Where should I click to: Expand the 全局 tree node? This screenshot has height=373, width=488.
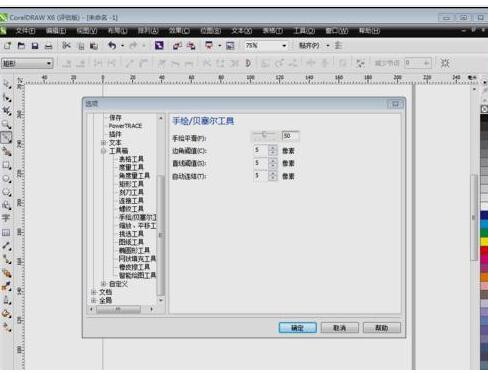(94, 301)
